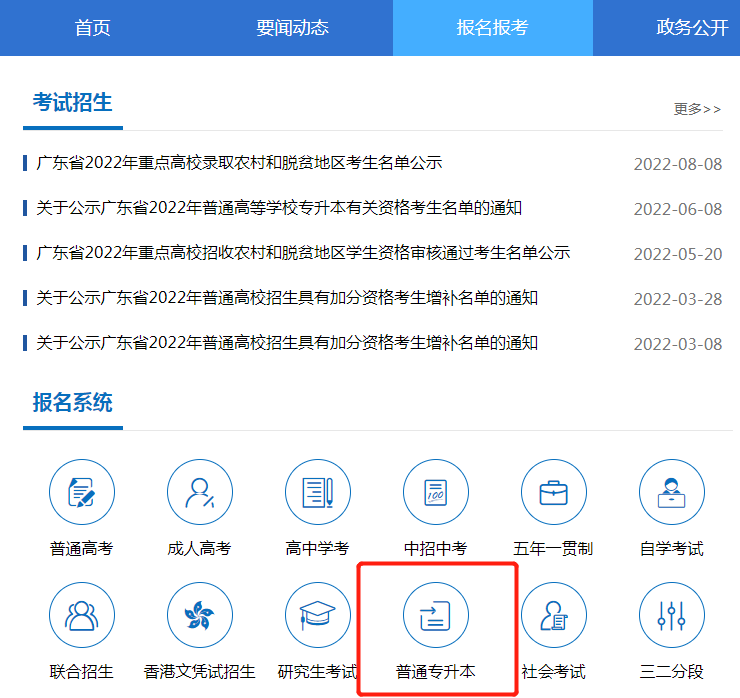Select the 报名报考 tab
The height and width of the screenshot is (698, 740).
click(x=493, y=28)
